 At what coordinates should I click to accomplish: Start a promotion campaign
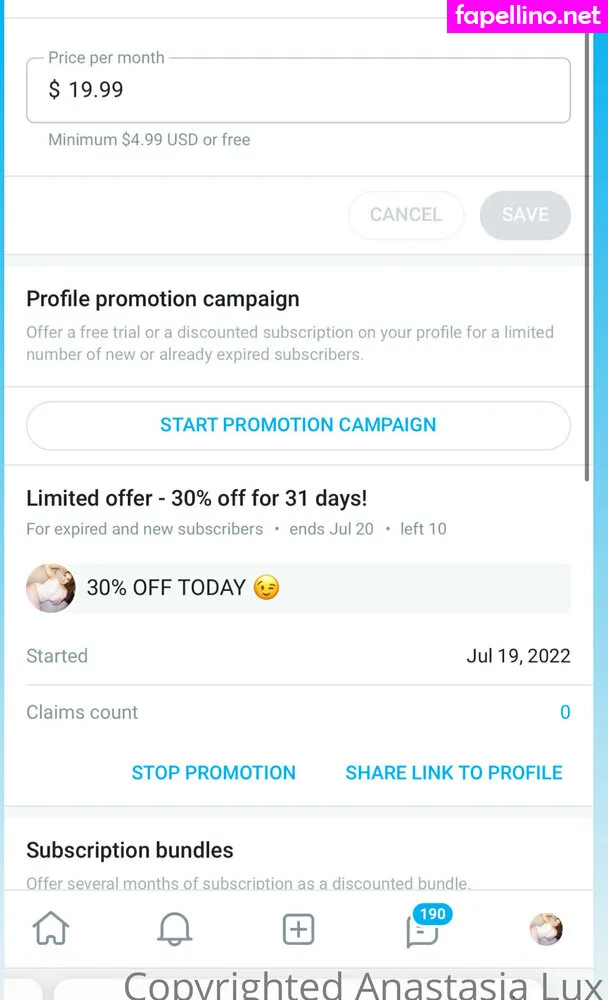point(298,425)
